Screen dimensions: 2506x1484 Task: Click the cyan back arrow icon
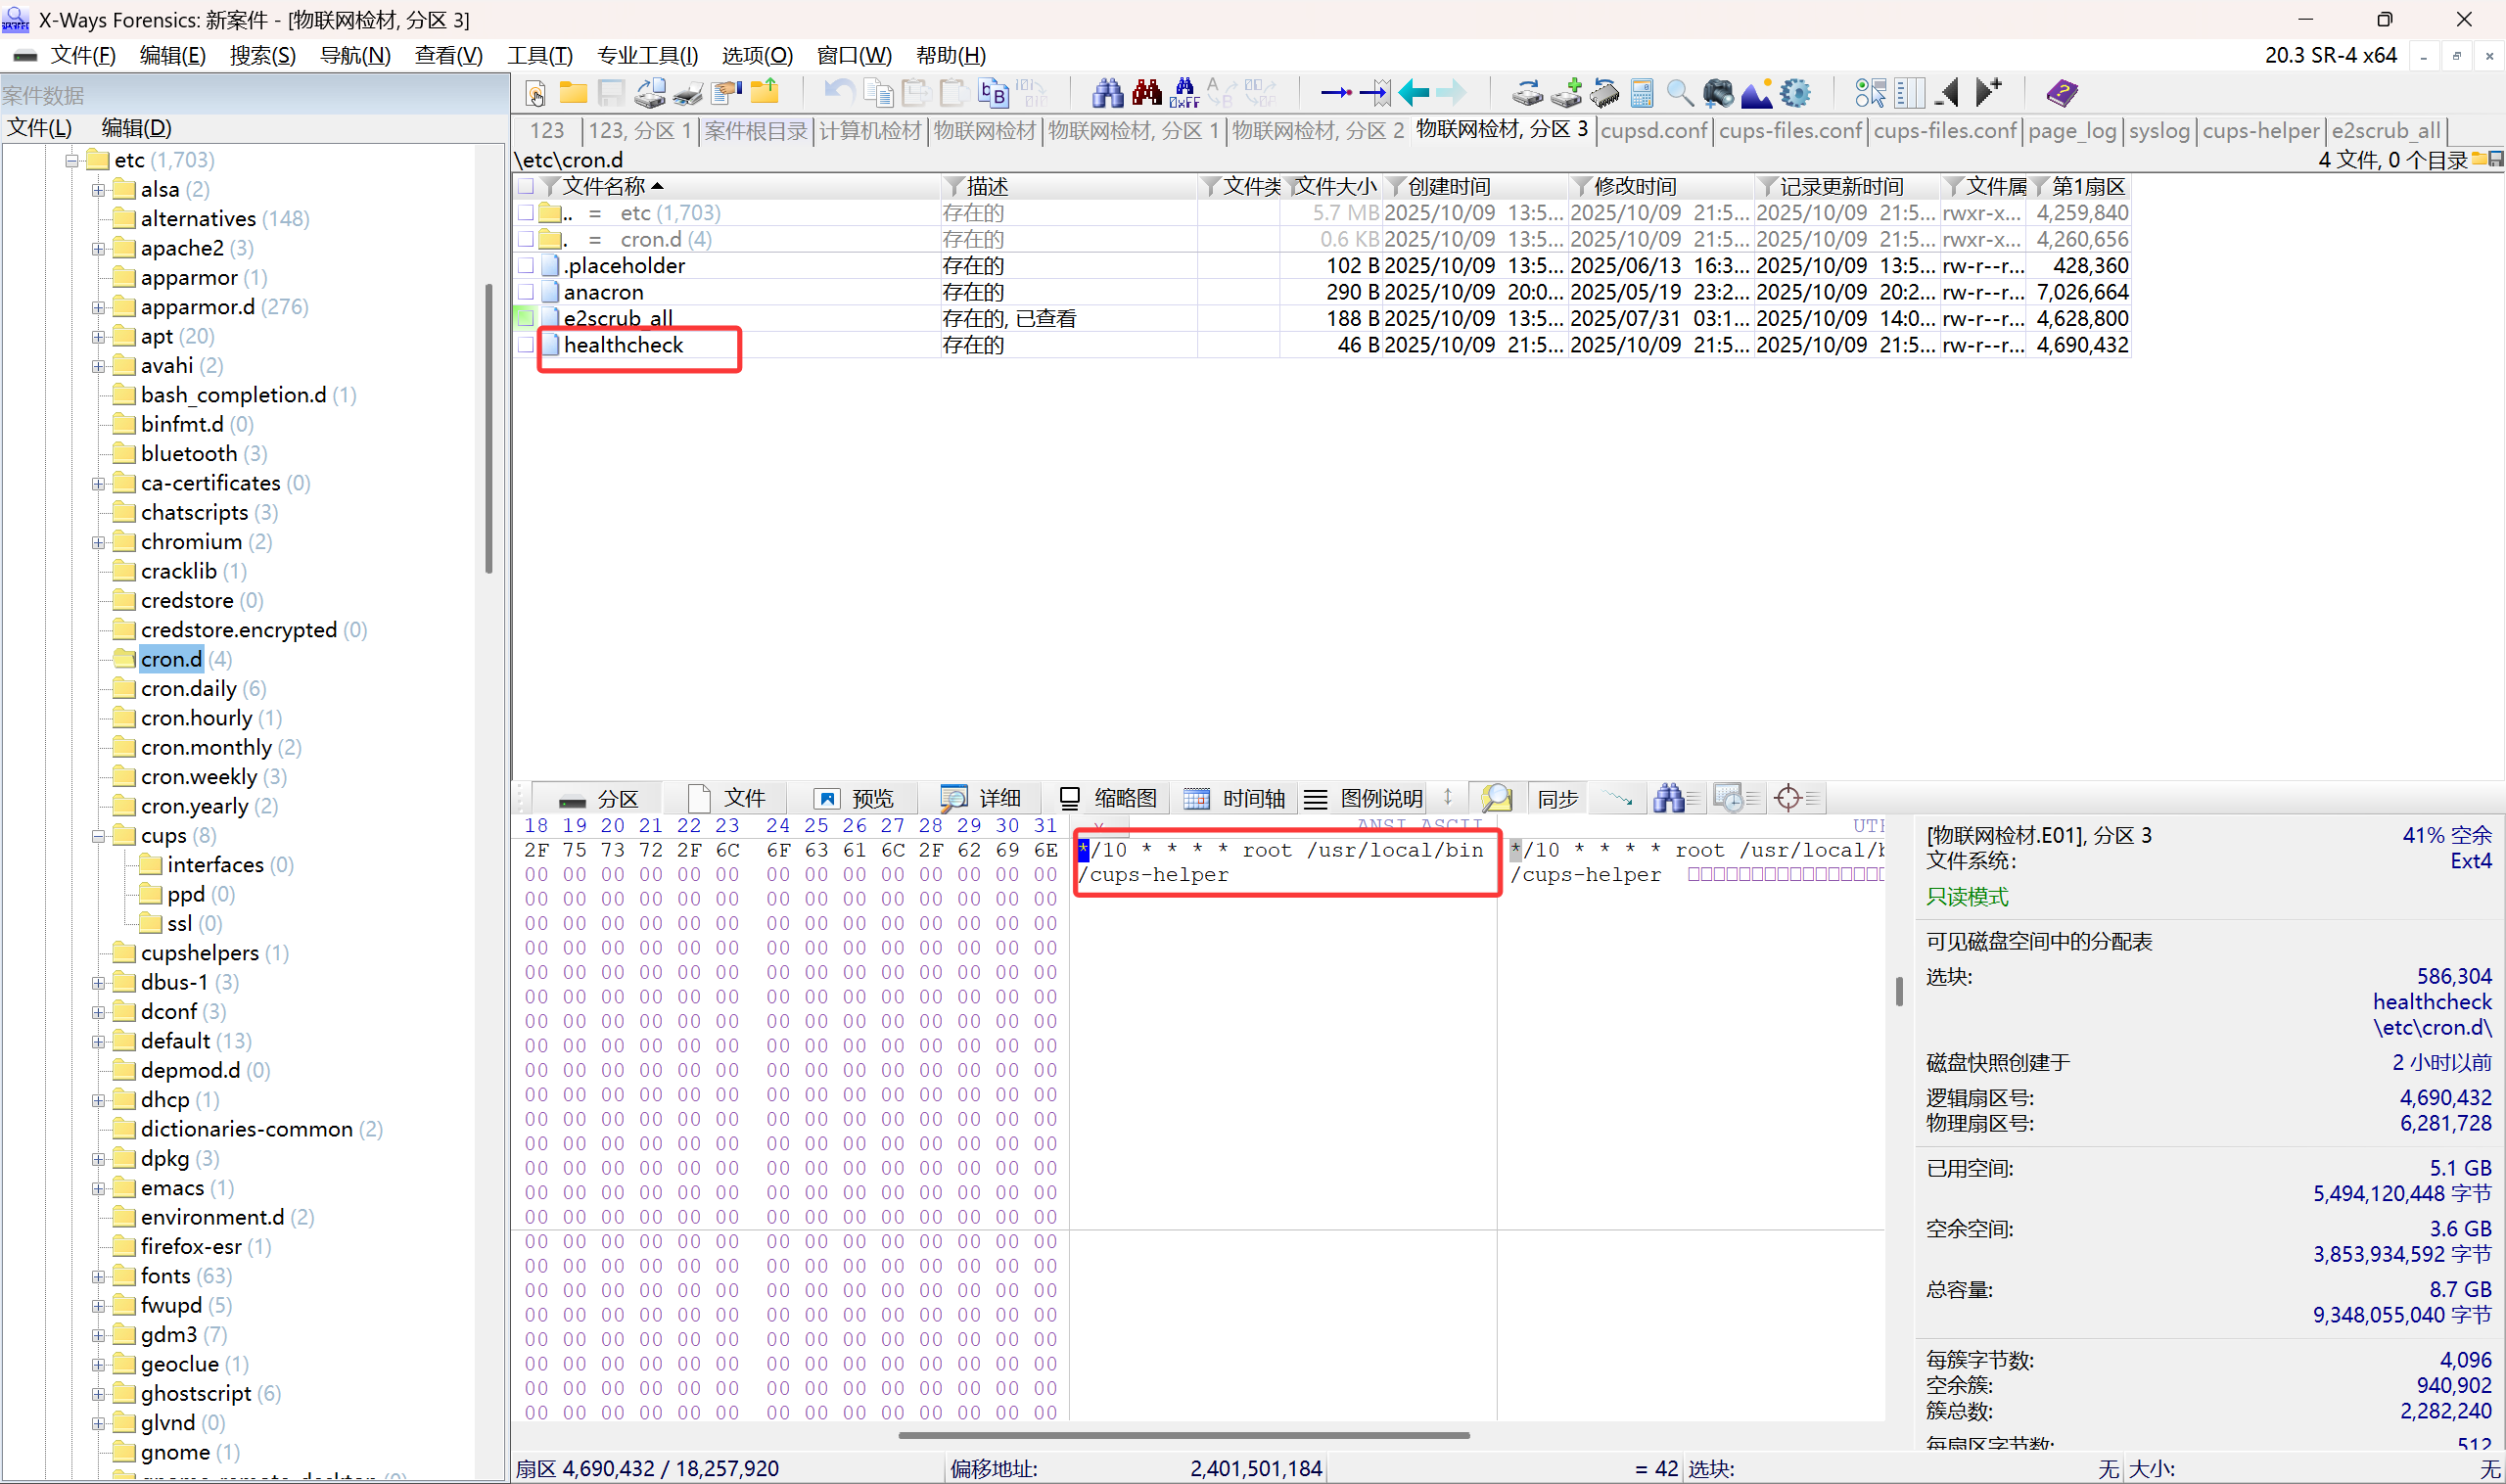(x=1413, y=93)
